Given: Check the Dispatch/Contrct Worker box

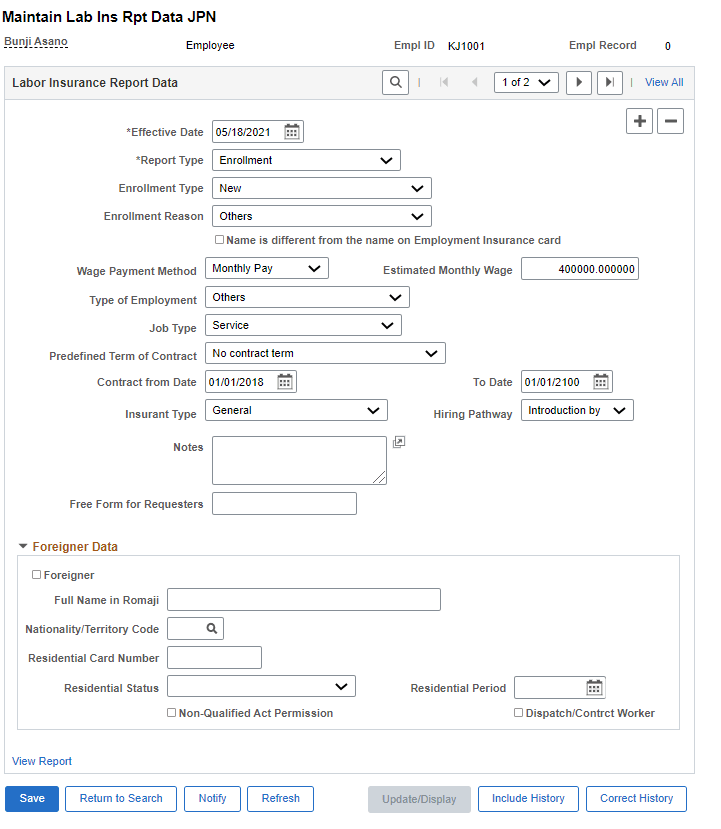Looking at the screenshot, I should click(x=518, y=712).
